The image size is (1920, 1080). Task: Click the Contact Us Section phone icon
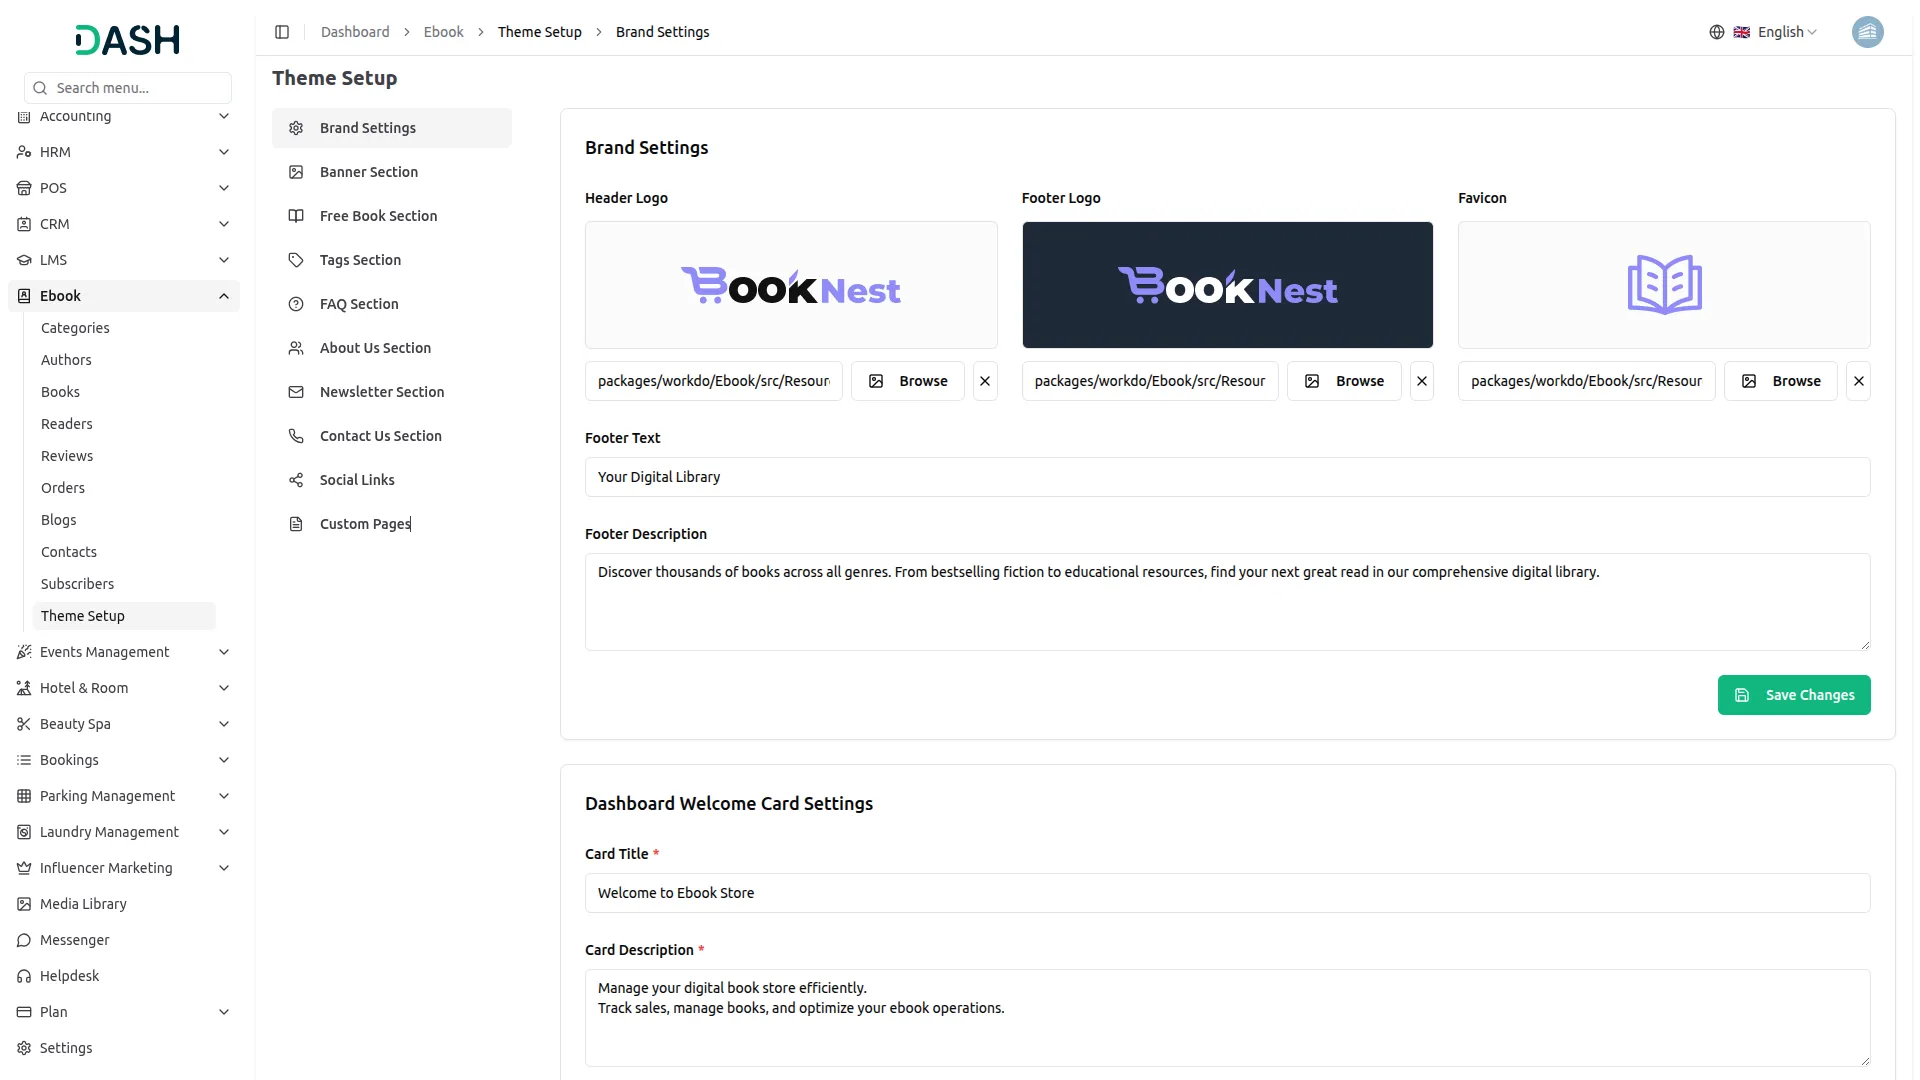click(296, 436)
